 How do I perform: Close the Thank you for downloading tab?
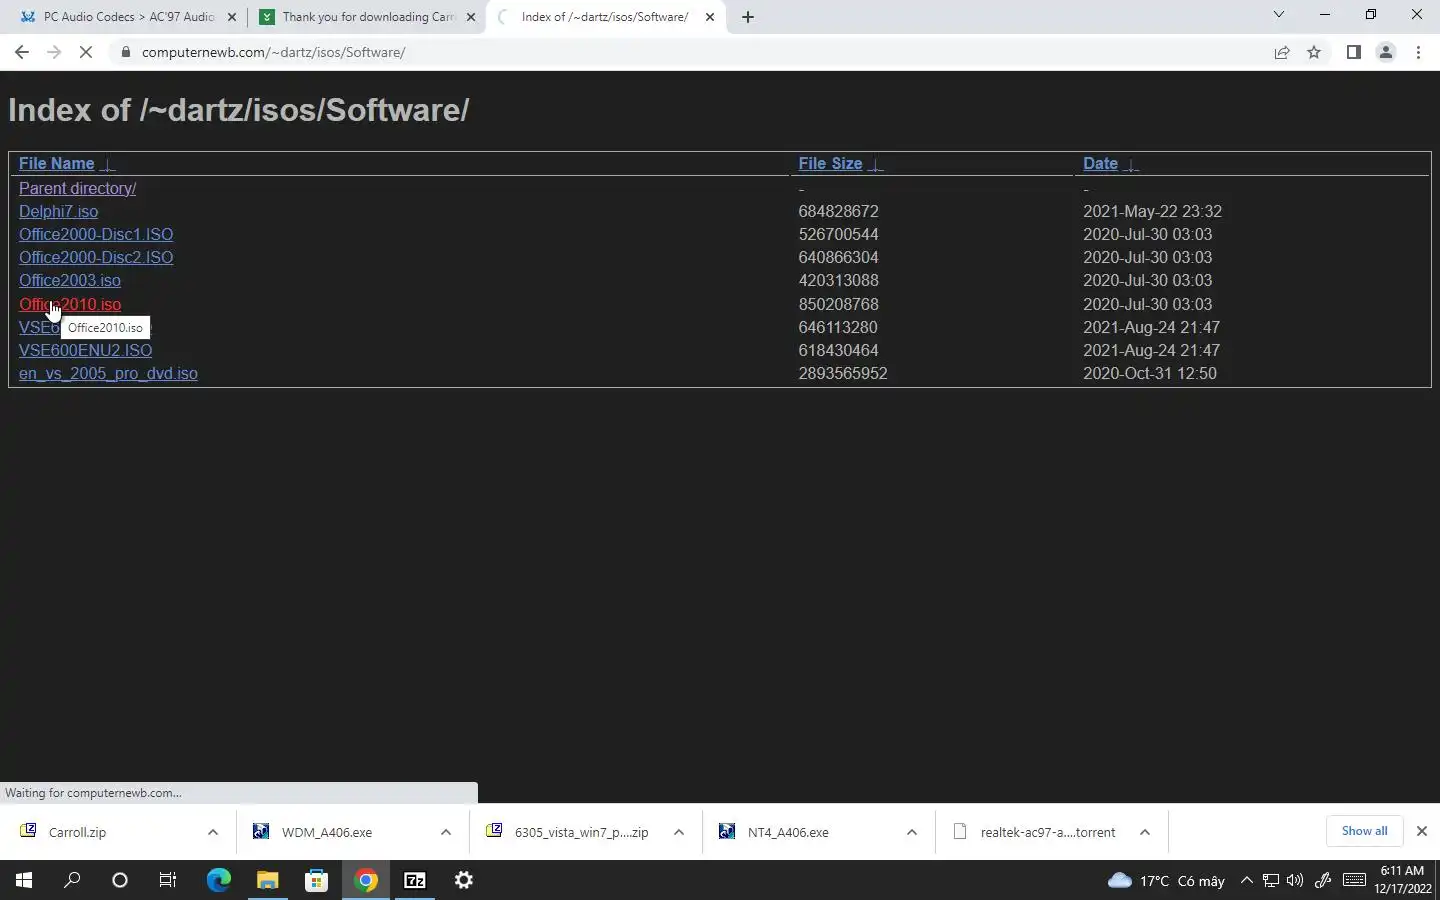click(471, 17)
